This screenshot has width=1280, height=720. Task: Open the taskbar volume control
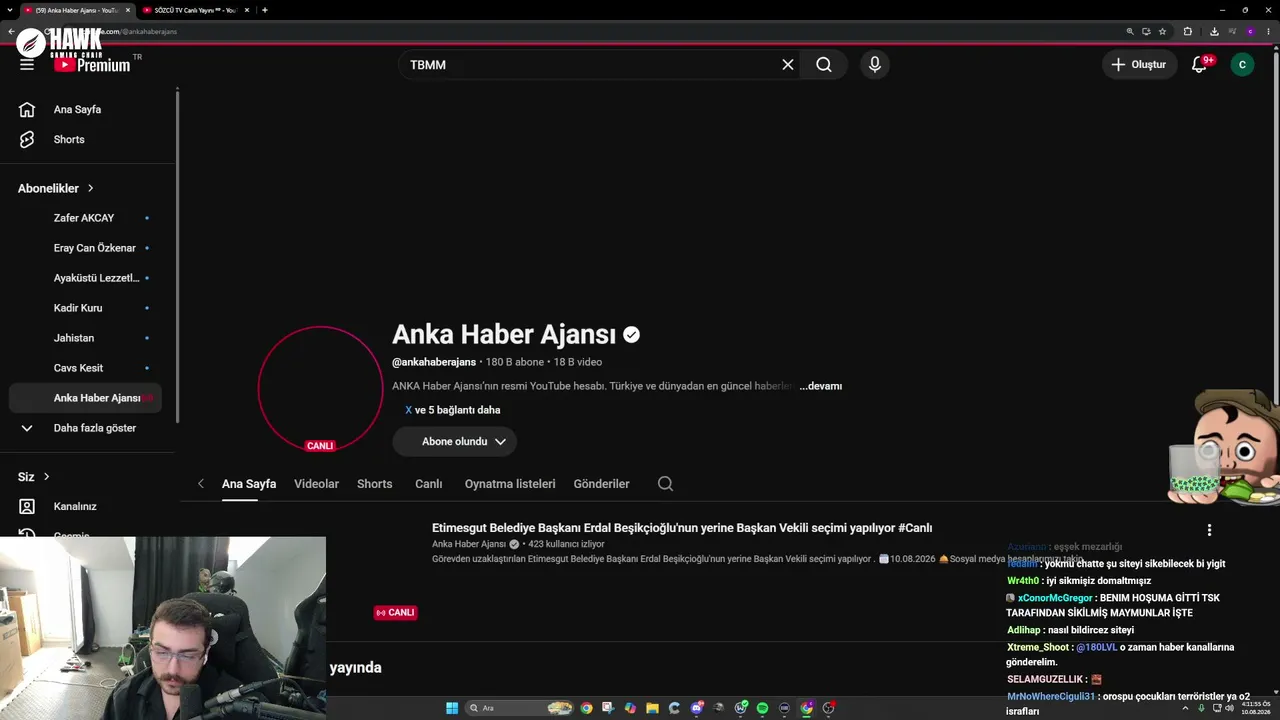point(1229,708)
